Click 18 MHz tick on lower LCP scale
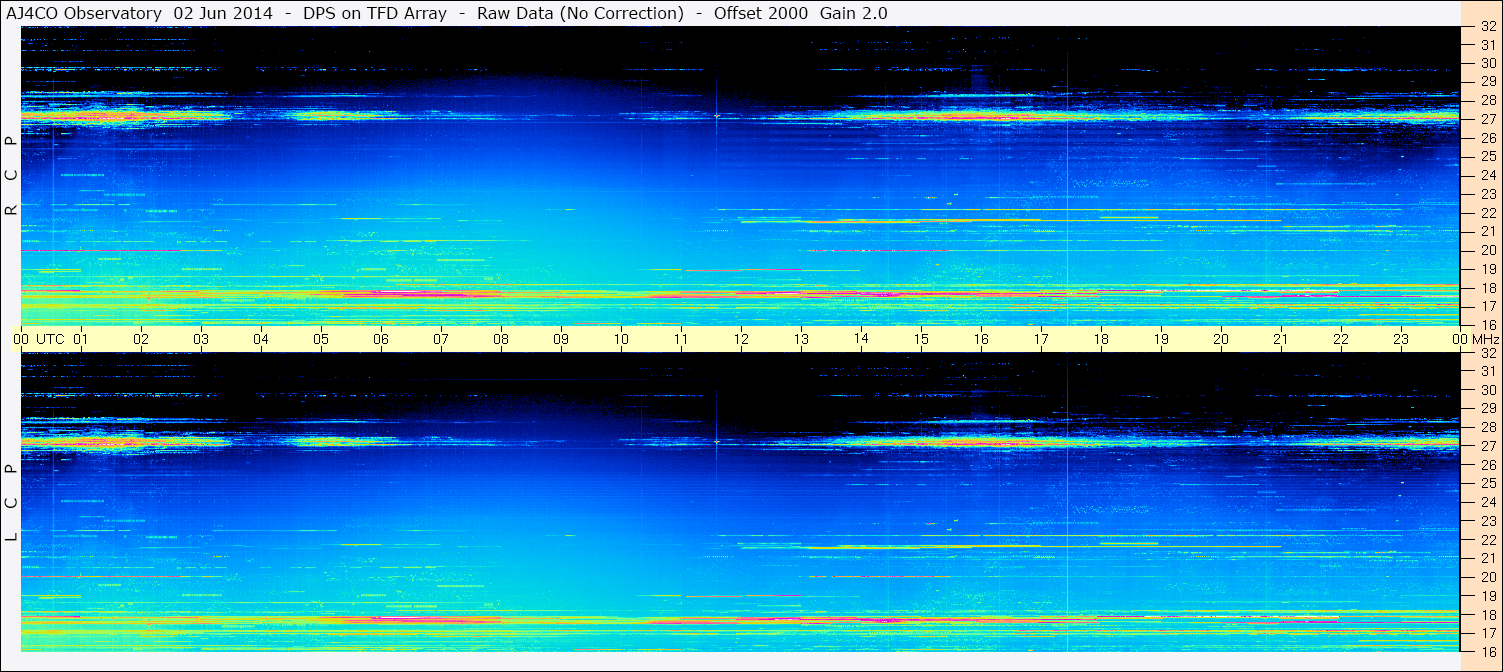The height and width of the screenshot is (672, 1503). click(1487, 615)
